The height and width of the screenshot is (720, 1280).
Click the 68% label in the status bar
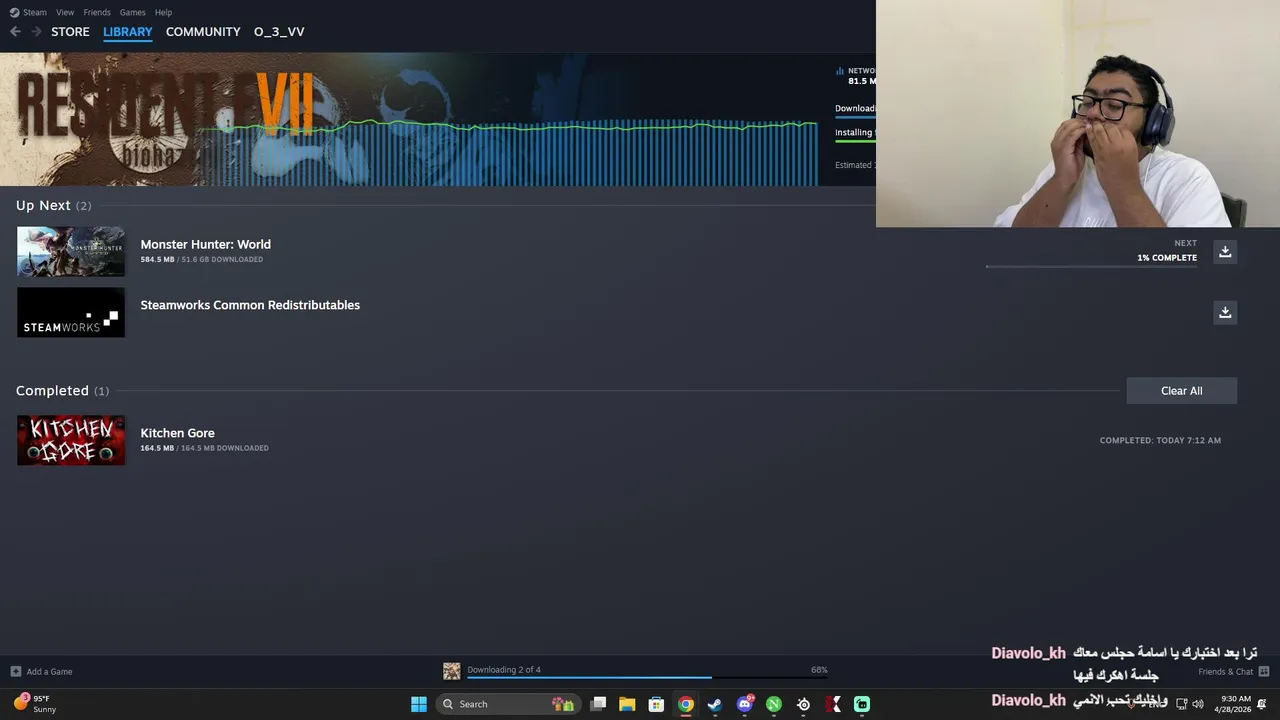click(x=819, y=670)
